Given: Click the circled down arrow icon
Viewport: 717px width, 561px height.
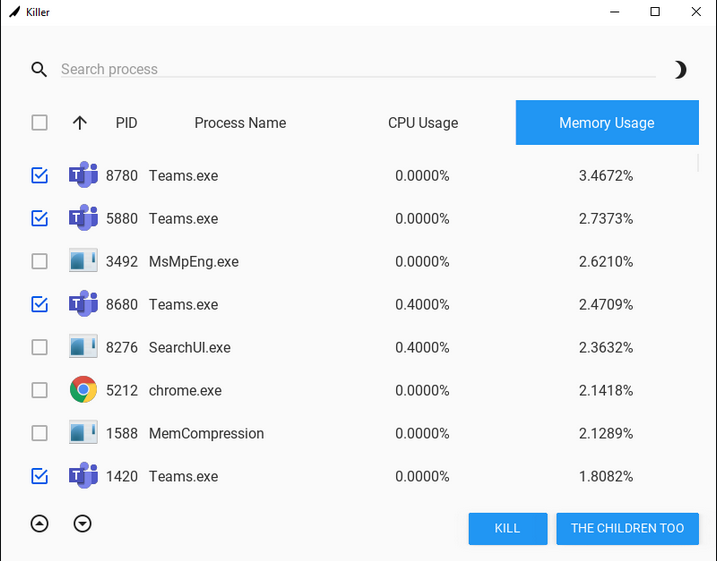Looking at the screenshot, I should [x=82, y=524].
